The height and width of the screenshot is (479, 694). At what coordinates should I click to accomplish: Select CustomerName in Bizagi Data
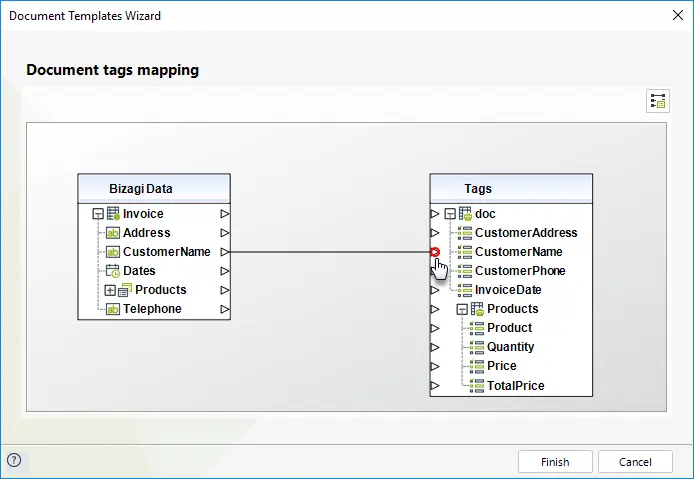coord(167,252)
